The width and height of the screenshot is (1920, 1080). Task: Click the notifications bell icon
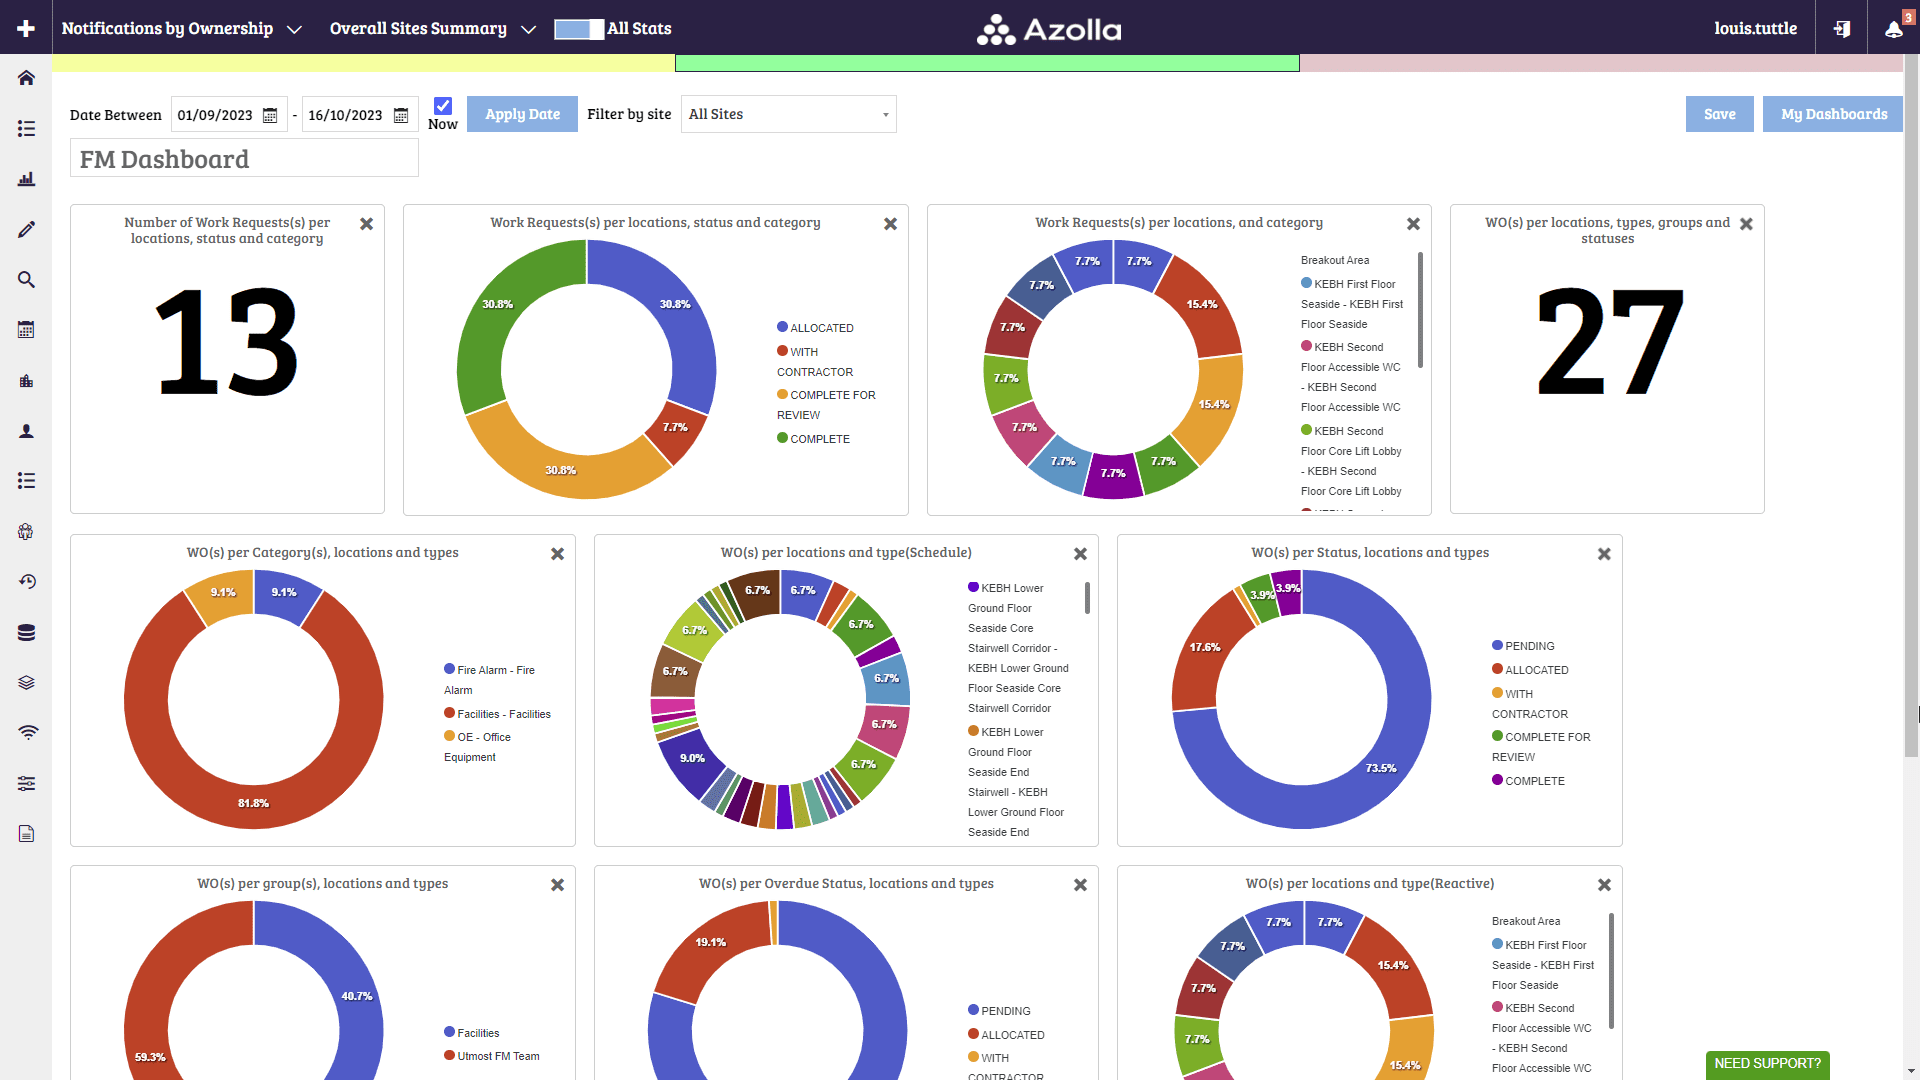pos(1893,29)
